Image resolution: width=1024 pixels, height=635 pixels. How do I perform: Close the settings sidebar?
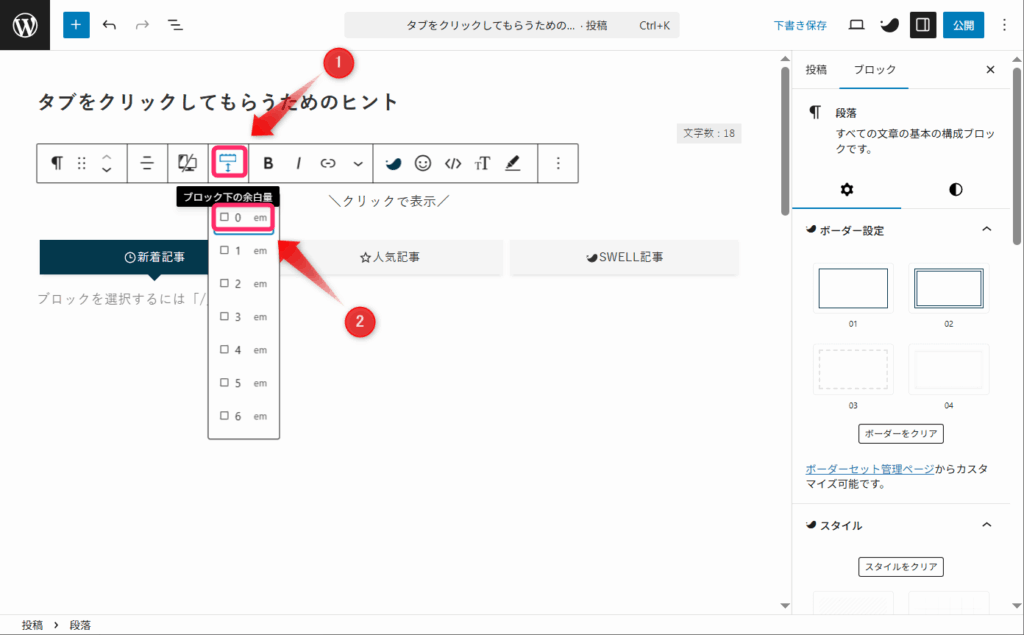[x=991, y=69]
